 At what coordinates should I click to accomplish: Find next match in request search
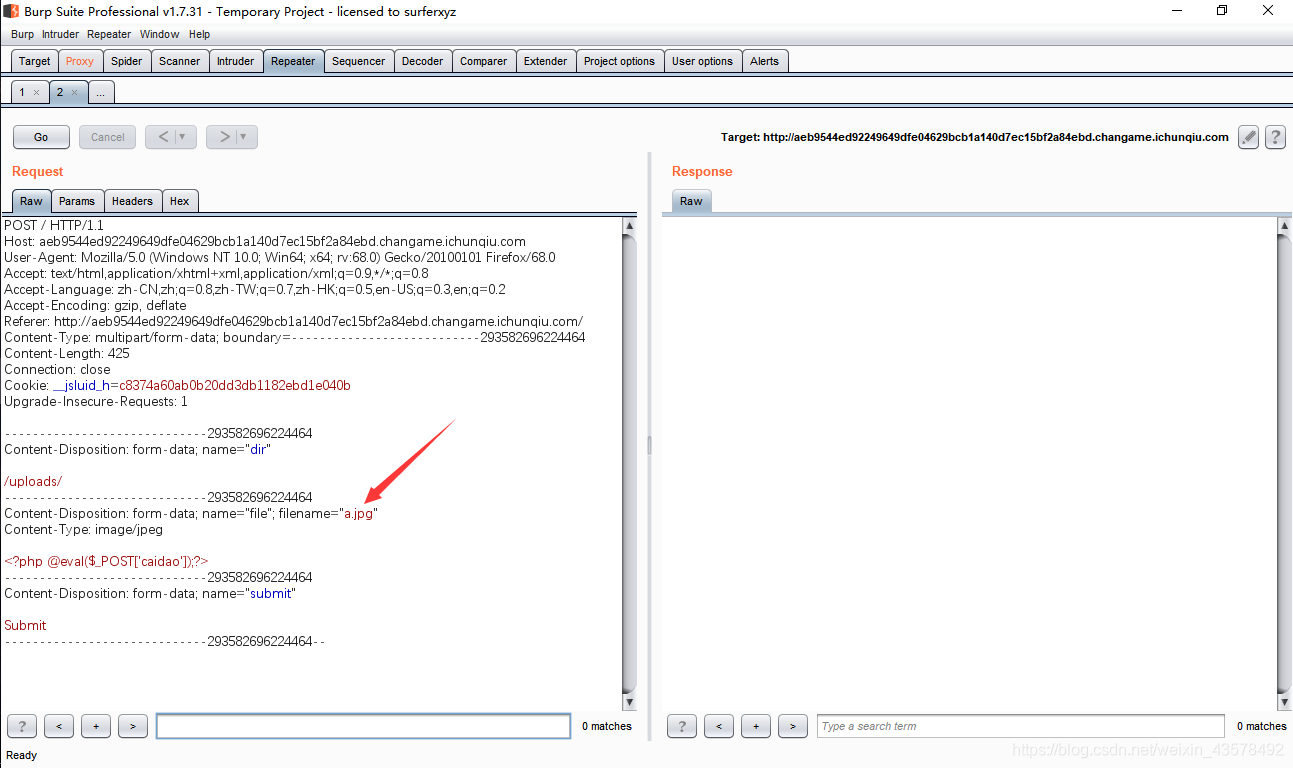(x=133, y=726)
